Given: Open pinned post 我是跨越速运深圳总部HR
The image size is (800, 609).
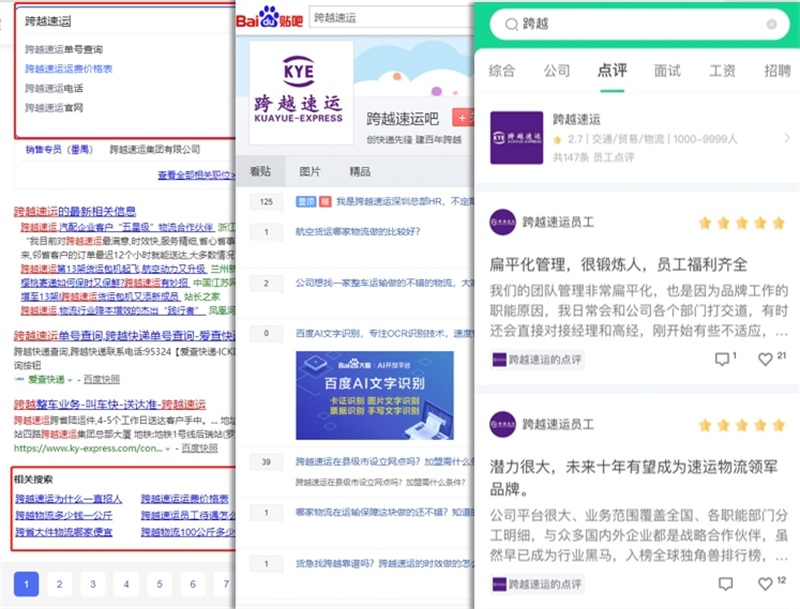Looking at the screenshot, I should coord(405,201).
